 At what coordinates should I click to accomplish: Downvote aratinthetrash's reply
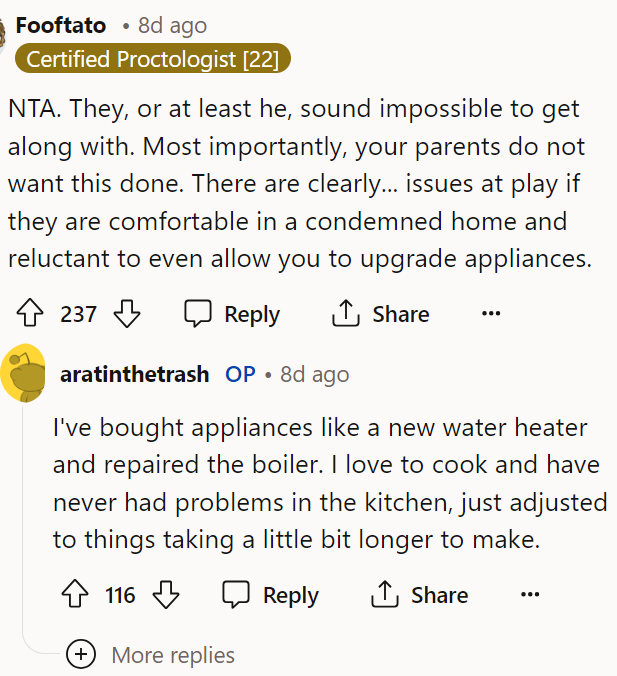166,596
